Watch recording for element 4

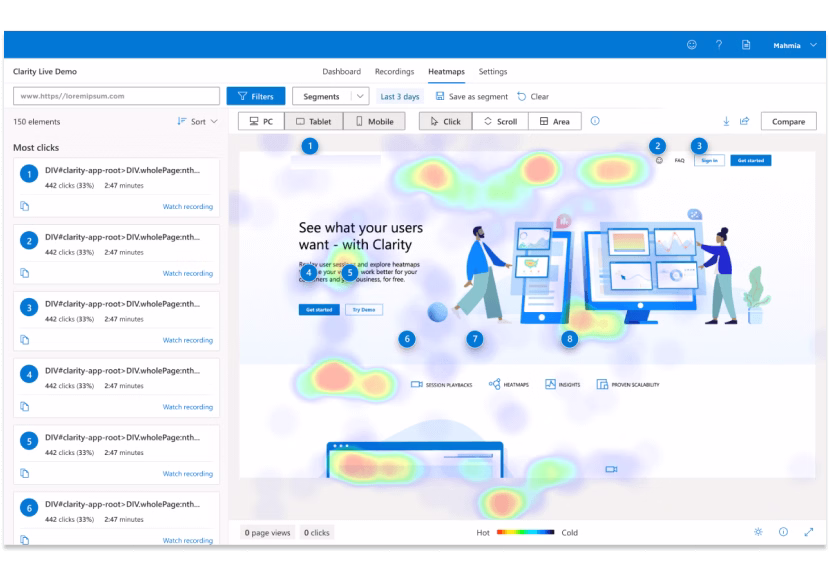(x=187, y=406)
